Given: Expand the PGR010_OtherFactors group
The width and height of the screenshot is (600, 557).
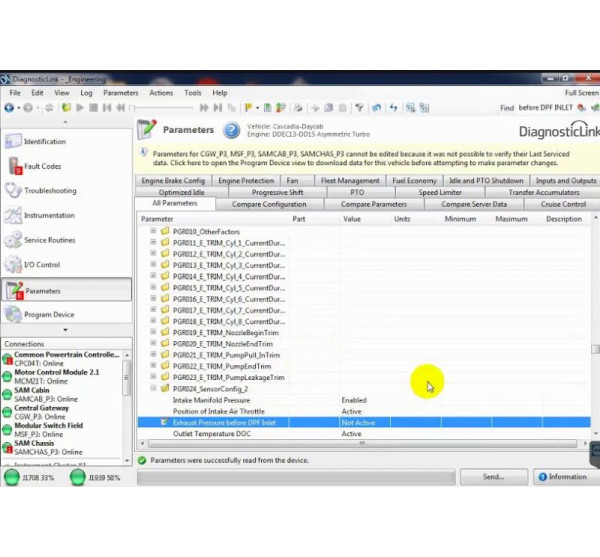Looking at the screenshot, I should 153,231.
